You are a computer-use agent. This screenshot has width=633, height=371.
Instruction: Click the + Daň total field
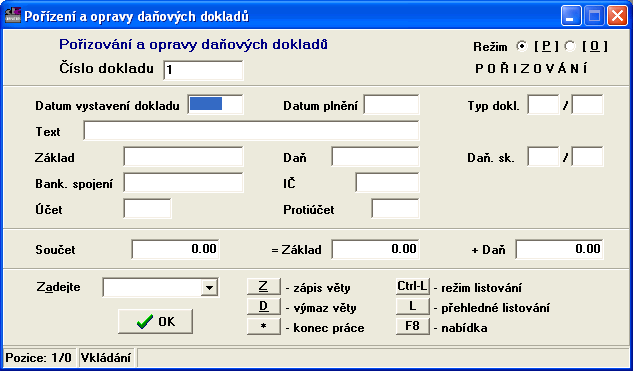[560, 249]
